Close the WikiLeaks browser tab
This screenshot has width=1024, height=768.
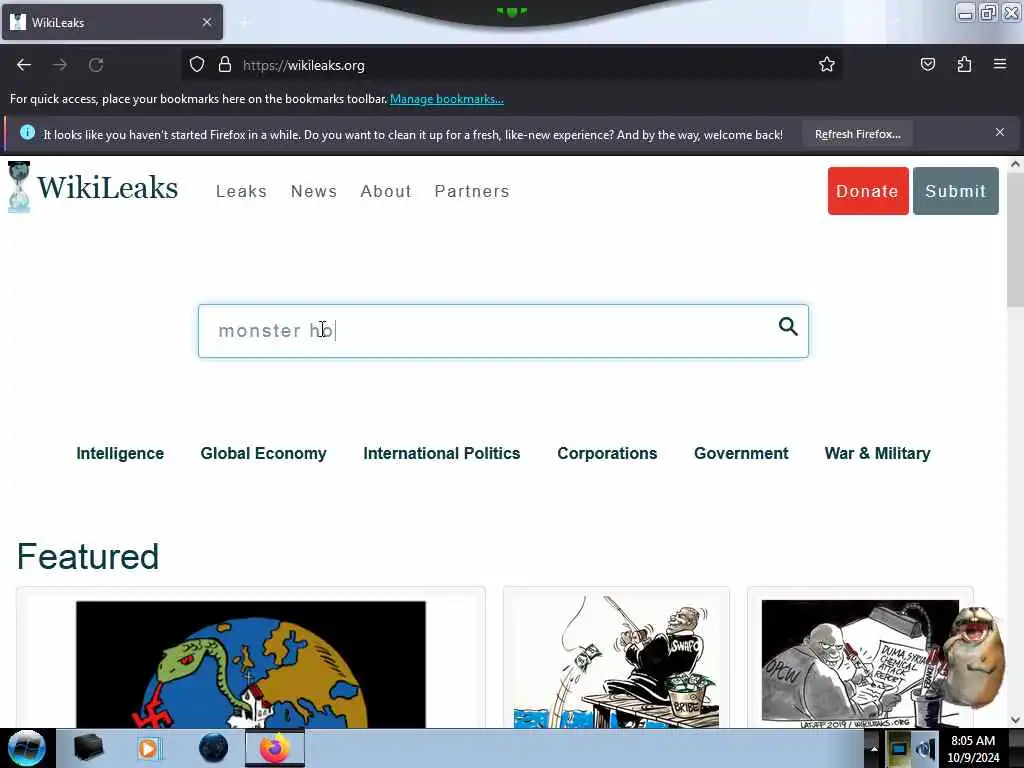pos(207,22)
